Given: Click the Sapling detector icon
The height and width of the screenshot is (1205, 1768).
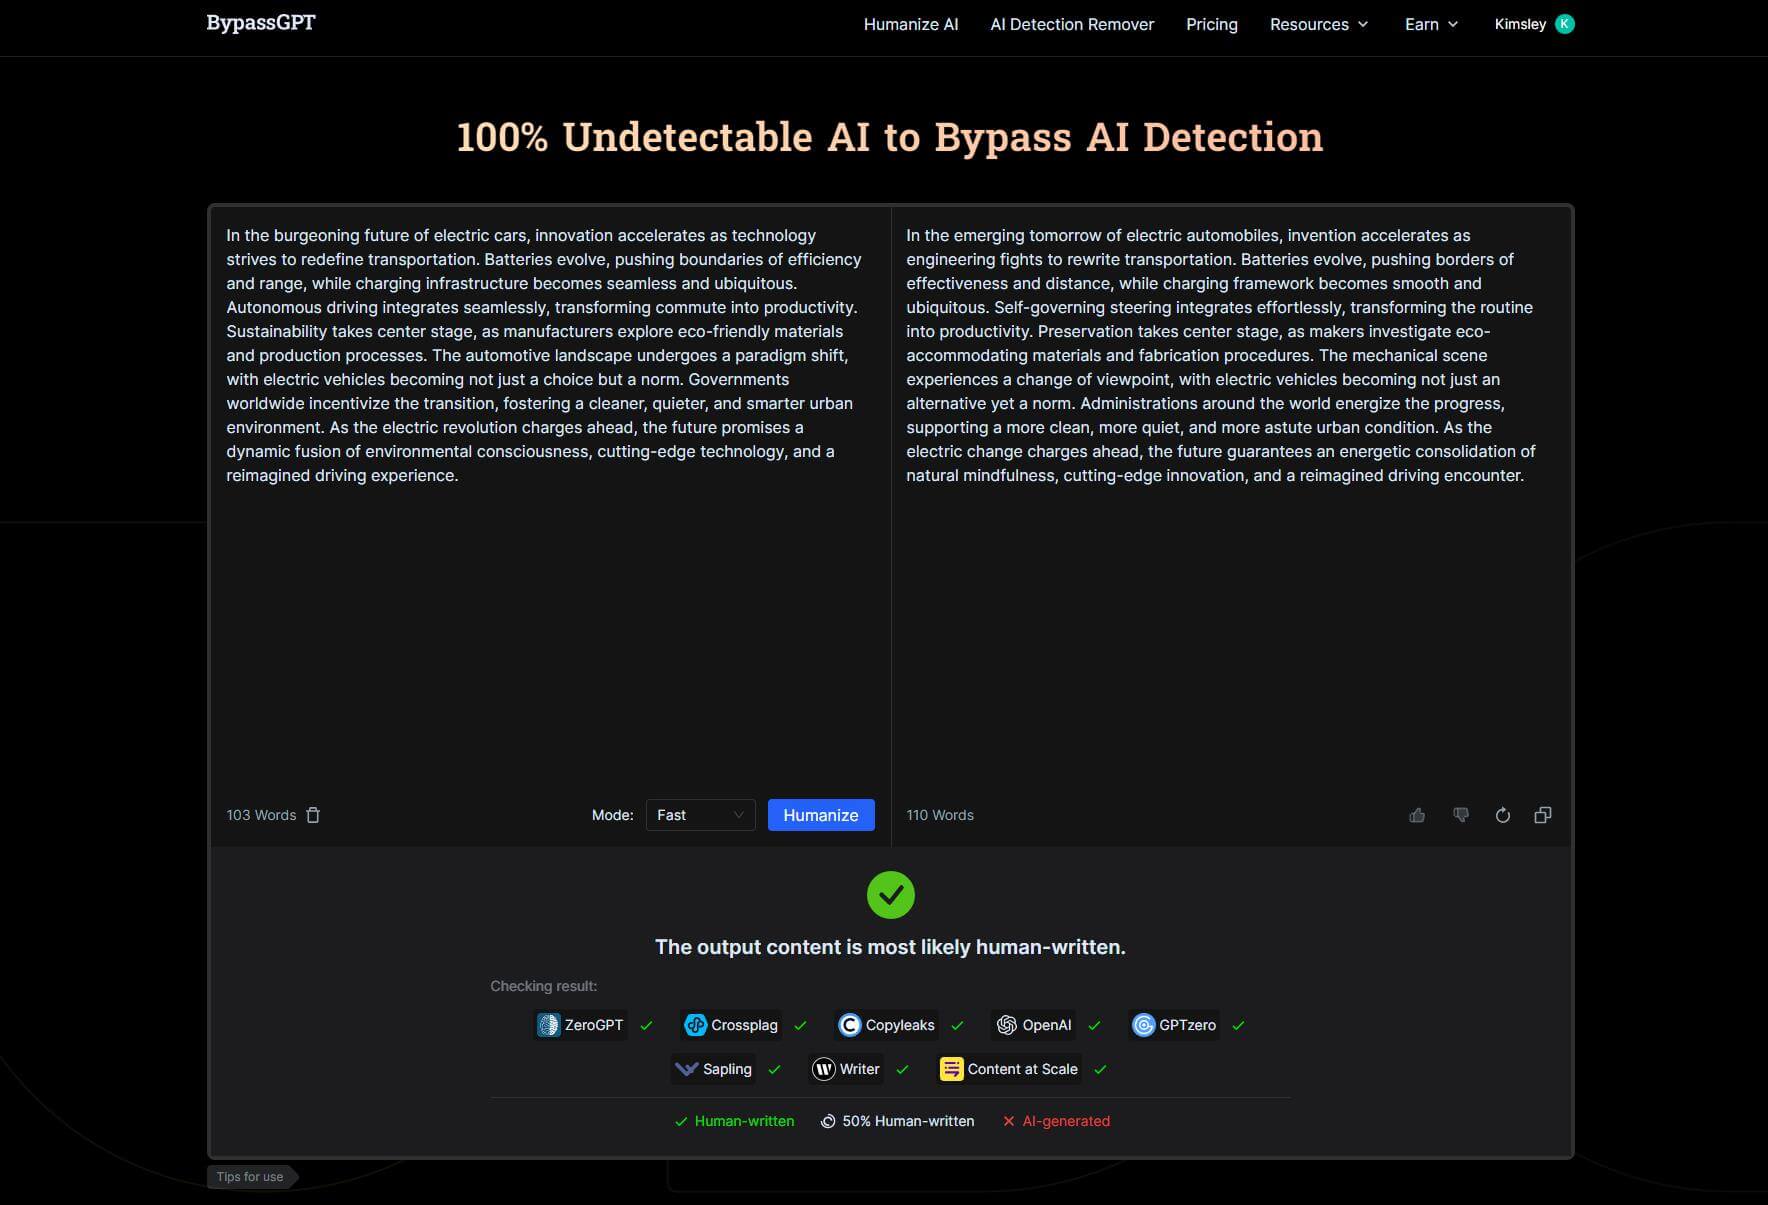Looking at the screenshot, I should tap(686, 1069).
